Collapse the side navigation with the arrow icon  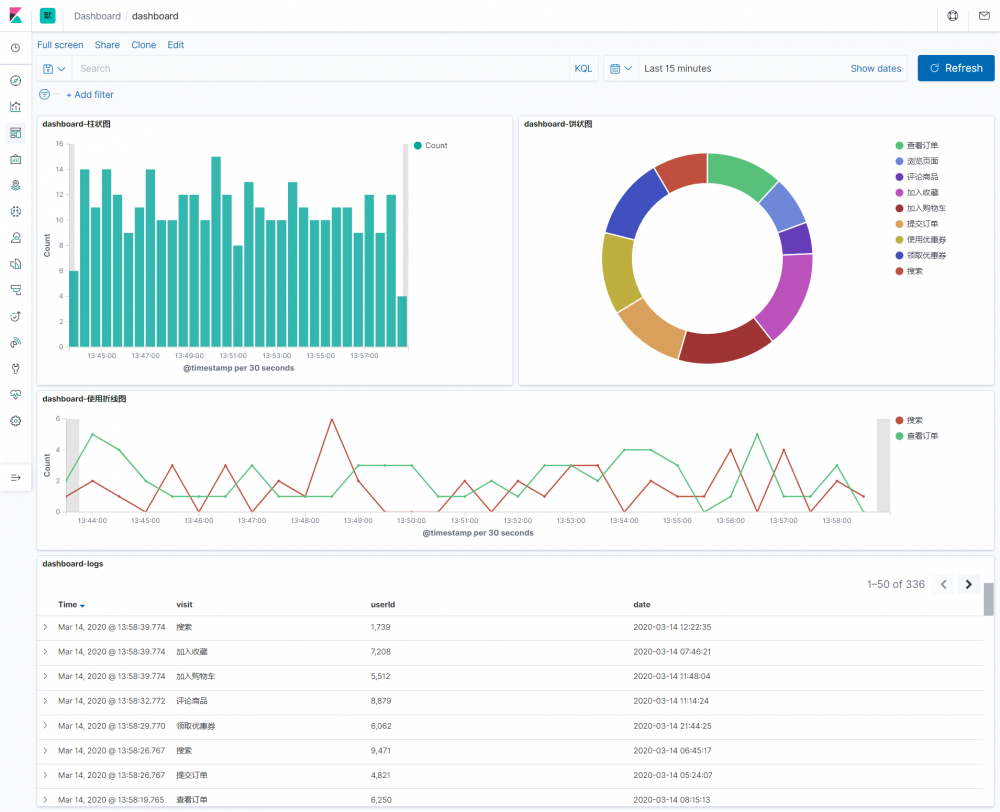pyautogui.click(x=15, y=478)
